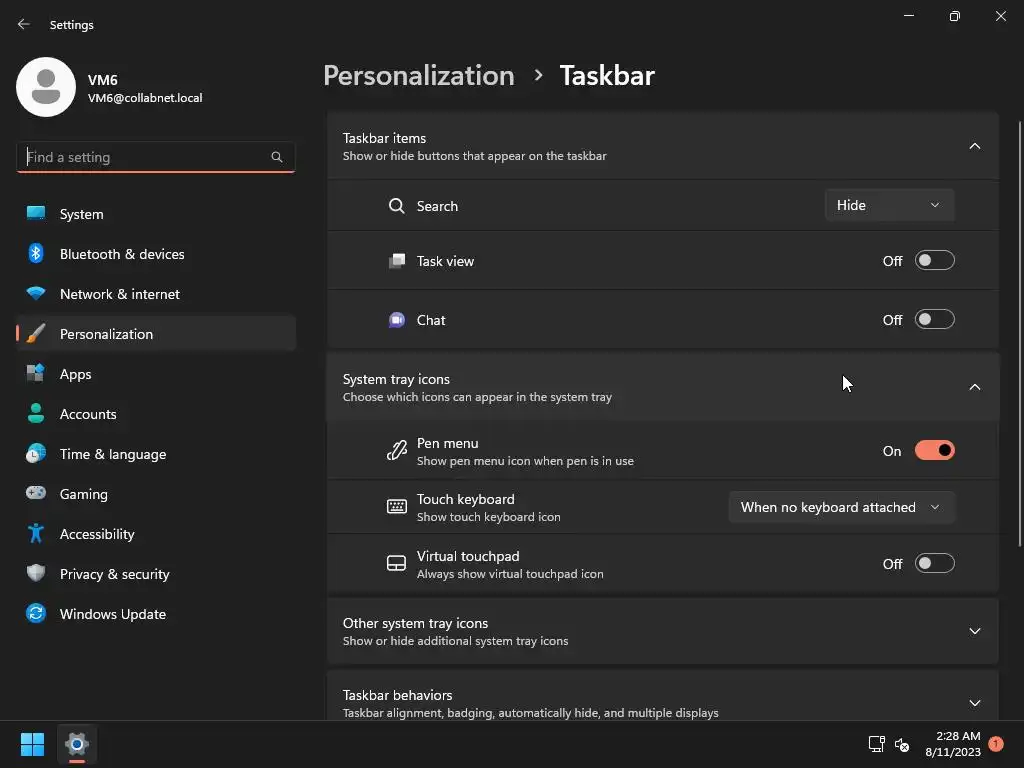Click the clock and date in the taskbar

click(x=952, y=744)
